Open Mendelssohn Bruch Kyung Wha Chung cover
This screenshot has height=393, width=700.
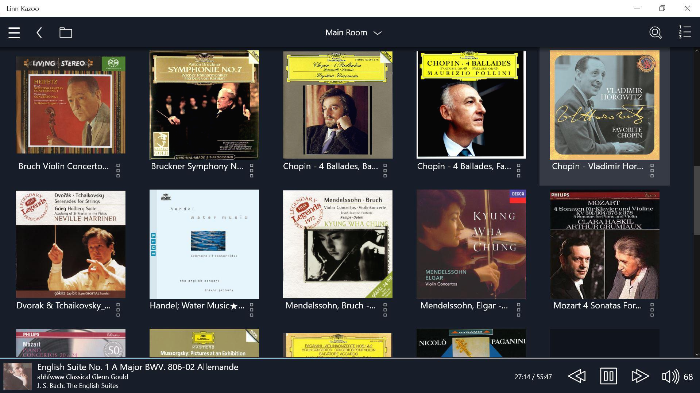coord(338,244)
